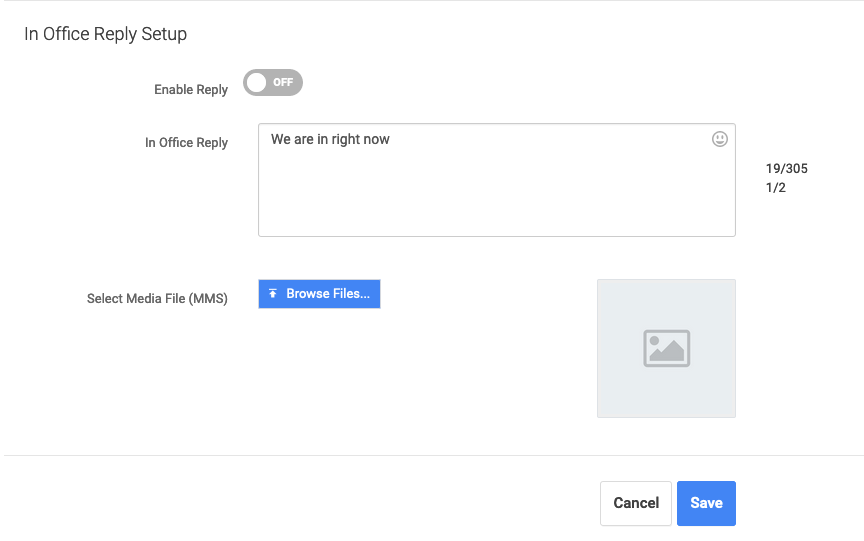This screenshot has width=864, height=541.
Task: Save the In Office Reply settings
Action: pyautogui.click(x=706, y=503)
